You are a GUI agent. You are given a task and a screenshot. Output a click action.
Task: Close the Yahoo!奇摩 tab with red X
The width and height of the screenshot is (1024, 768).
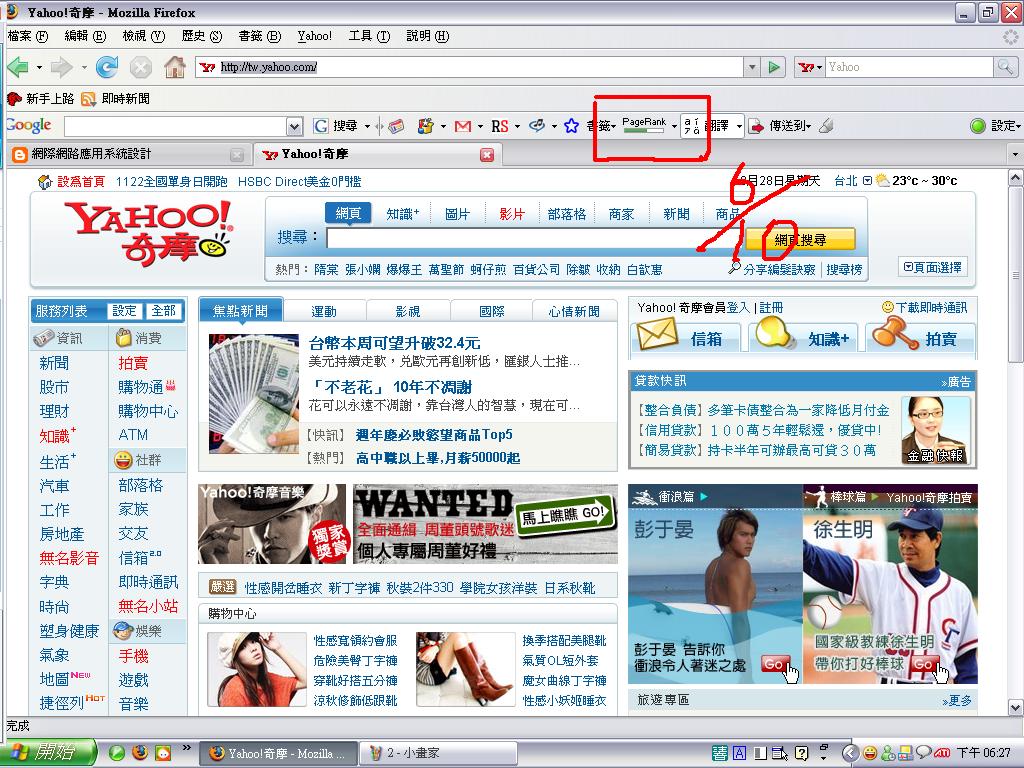tap(487, 155)
